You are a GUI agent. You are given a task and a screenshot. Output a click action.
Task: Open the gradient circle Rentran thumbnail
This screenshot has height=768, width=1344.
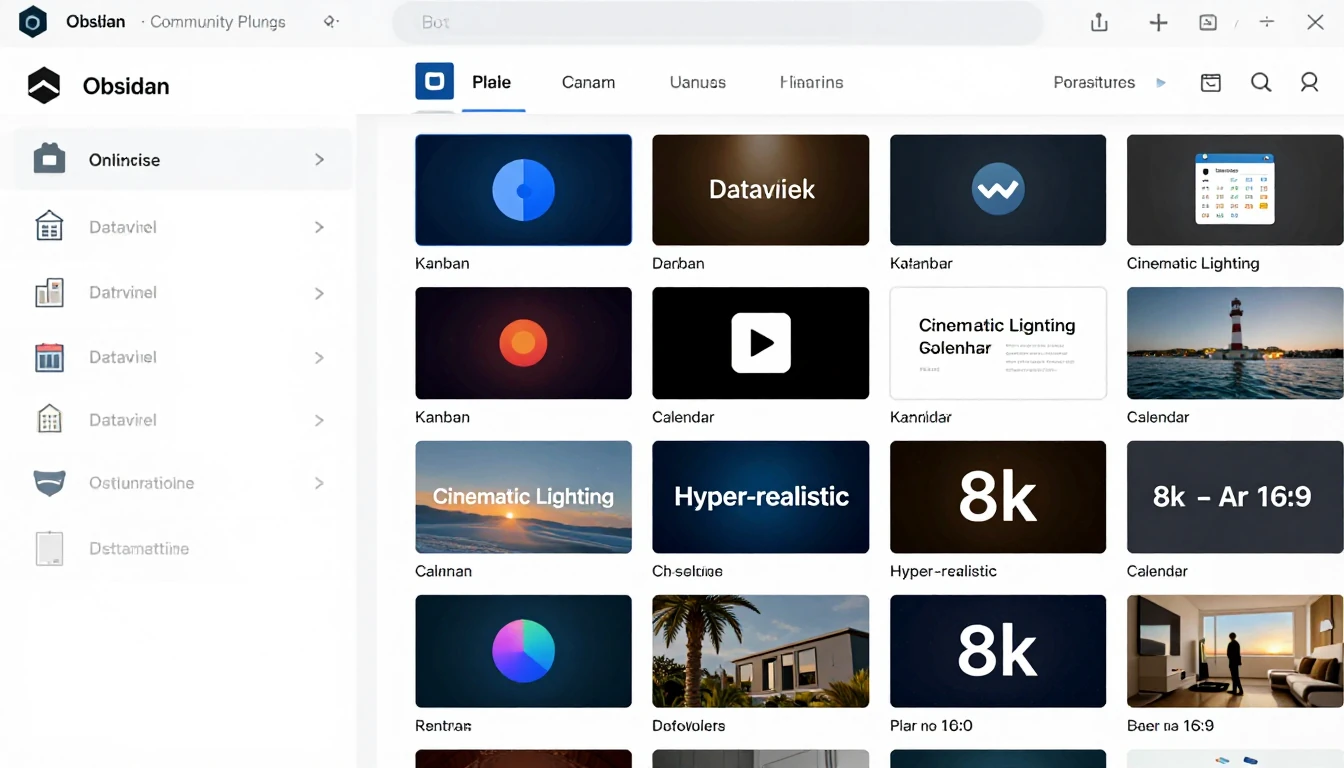tap(523, 651)
